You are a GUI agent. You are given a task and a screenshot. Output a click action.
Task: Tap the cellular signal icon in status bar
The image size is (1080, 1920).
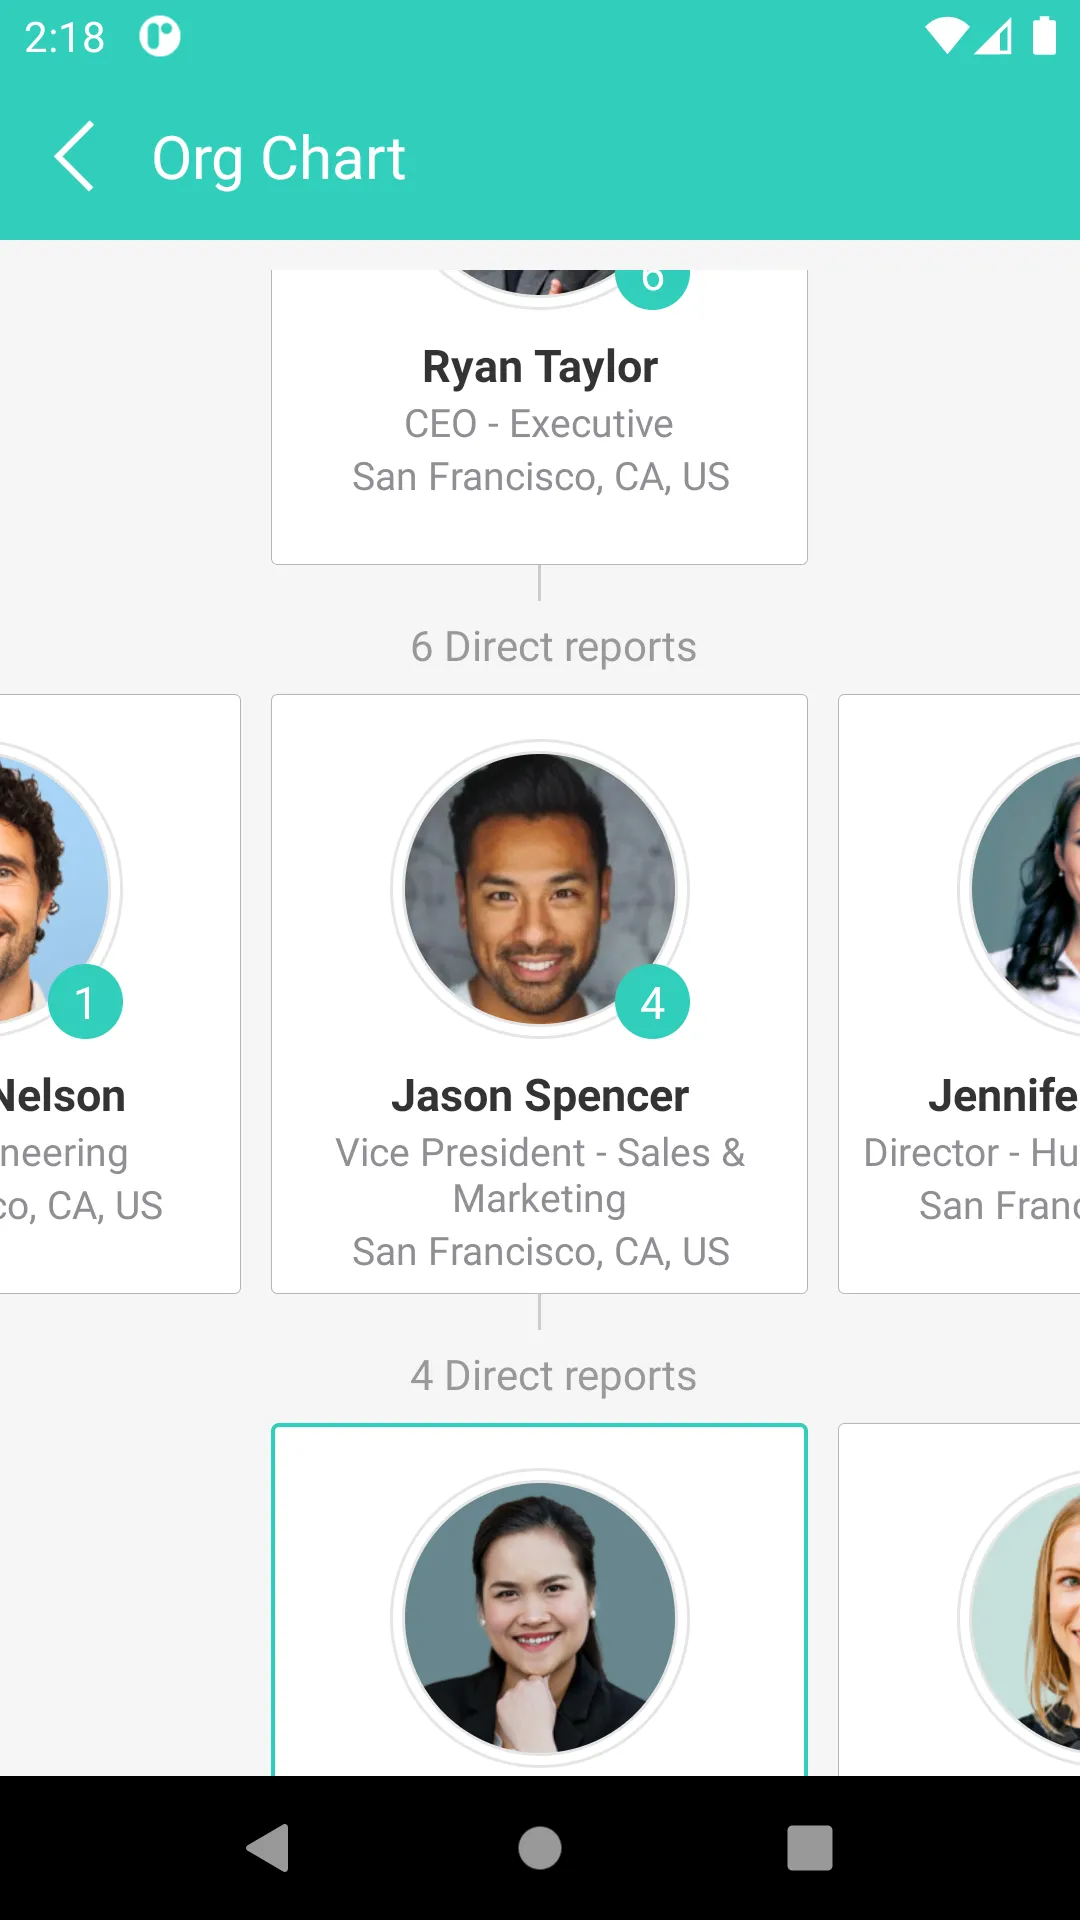993,37
